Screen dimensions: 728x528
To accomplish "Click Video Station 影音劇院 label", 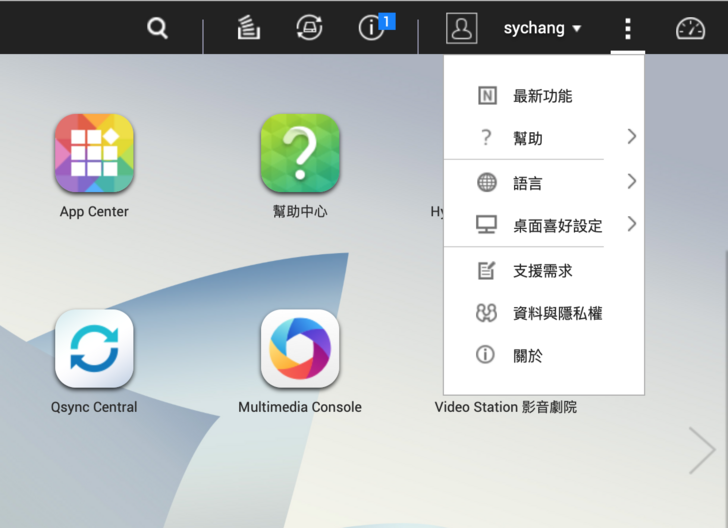I will tap(506, 407).
